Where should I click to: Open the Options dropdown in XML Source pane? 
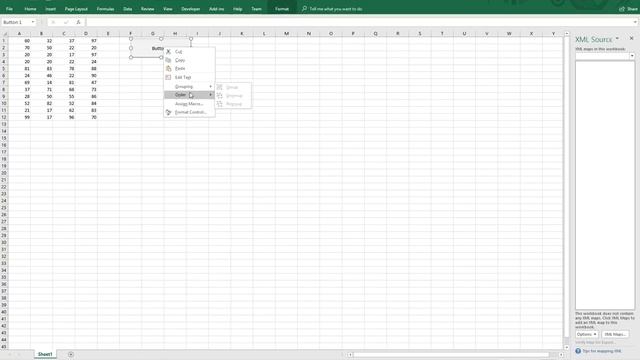587,334
